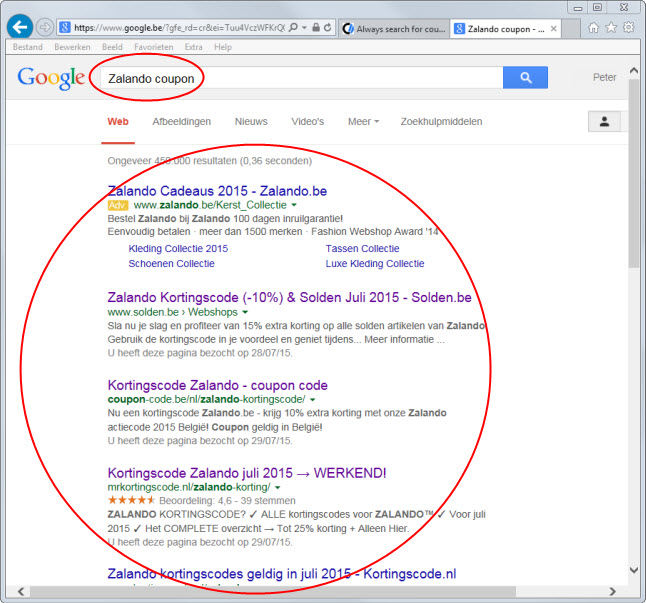Expand dropdown arrow next to solden.be Webshops
Screen dimensions: 646x603
[x=245, y=312]
